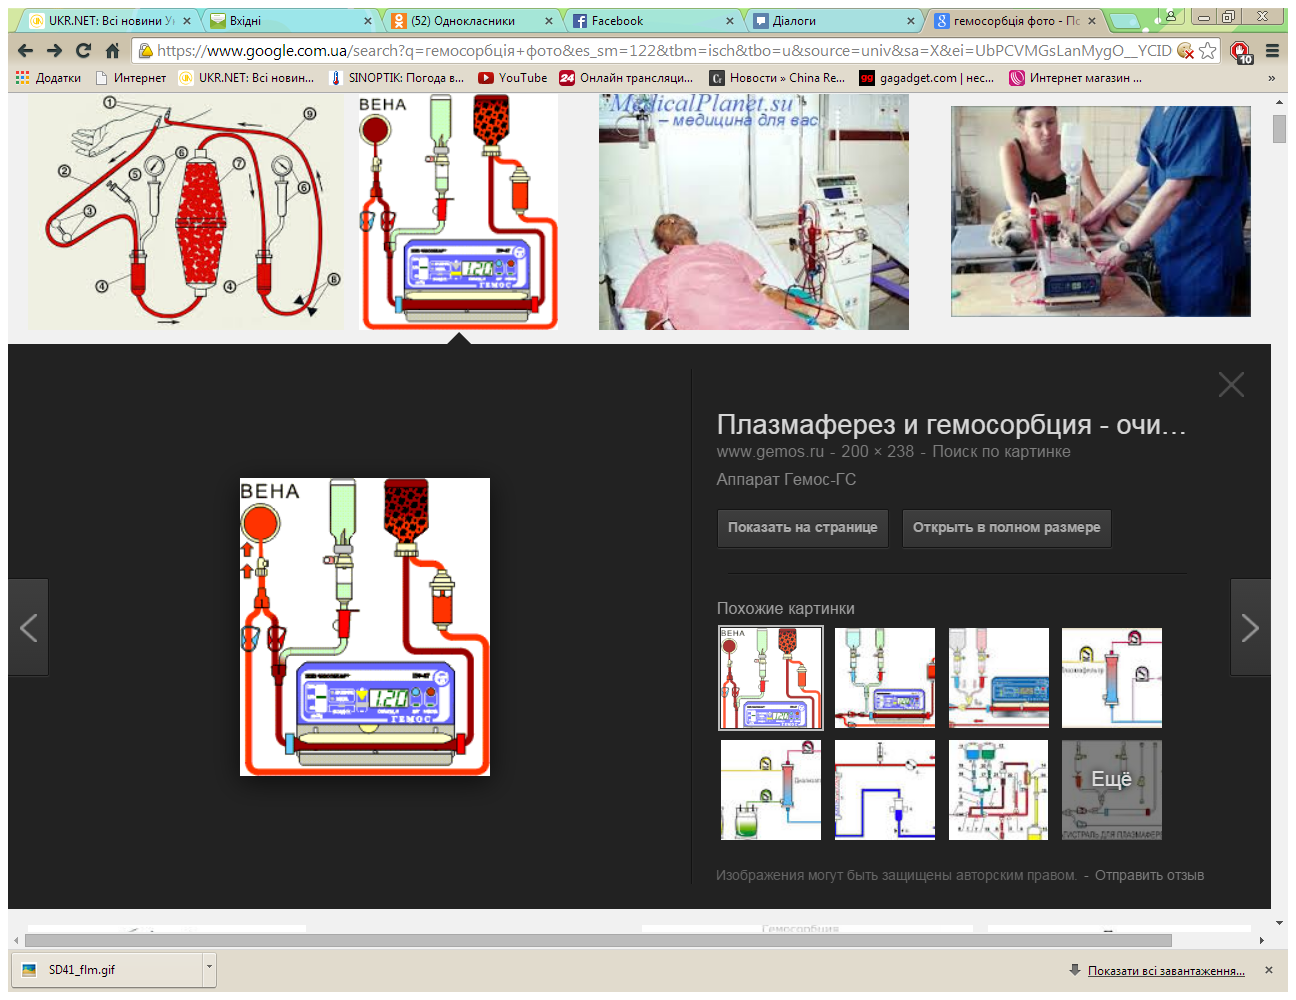Go back to the previous page

[26, 50]
